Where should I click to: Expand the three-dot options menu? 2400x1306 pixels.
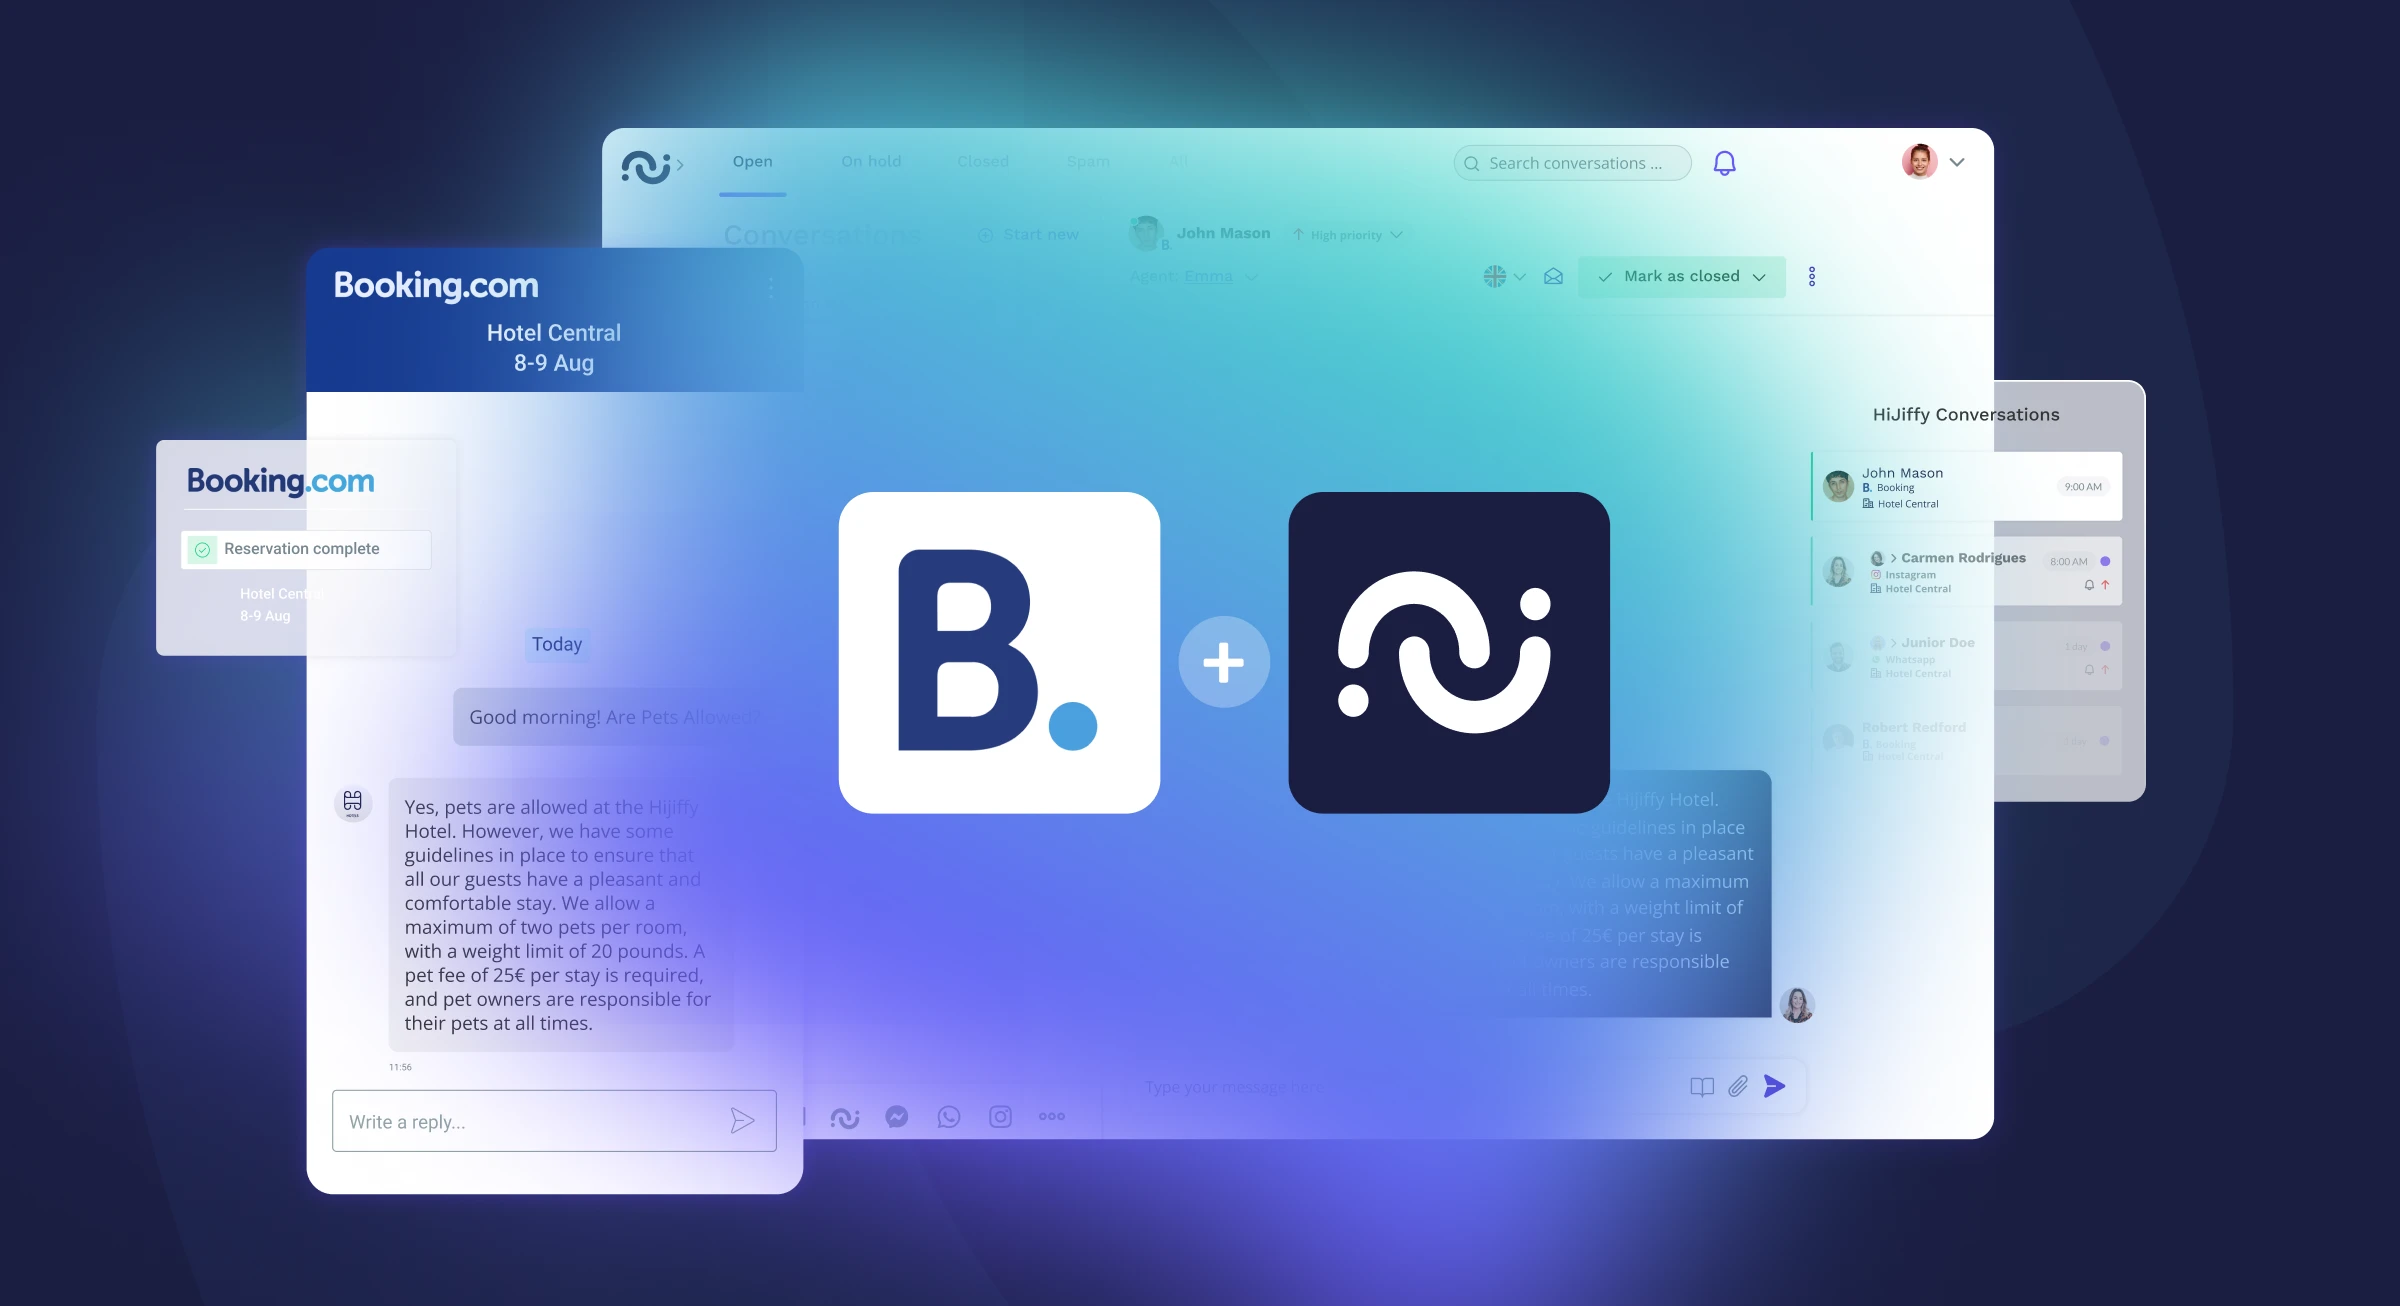[x=1812, y=277]
